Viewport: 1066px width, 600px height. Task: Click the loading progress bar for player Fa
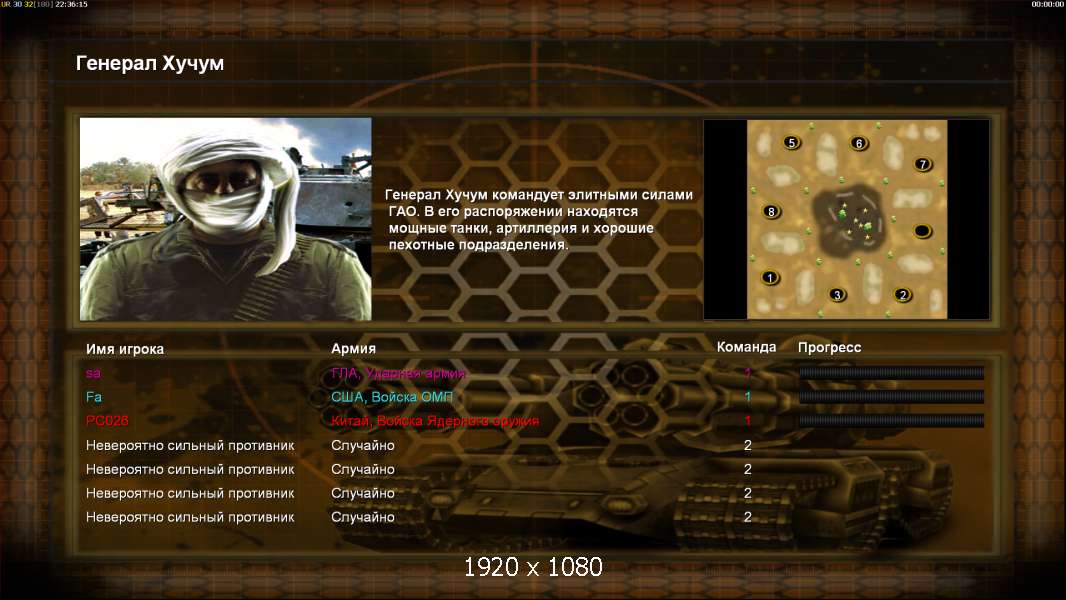[891, 396]
